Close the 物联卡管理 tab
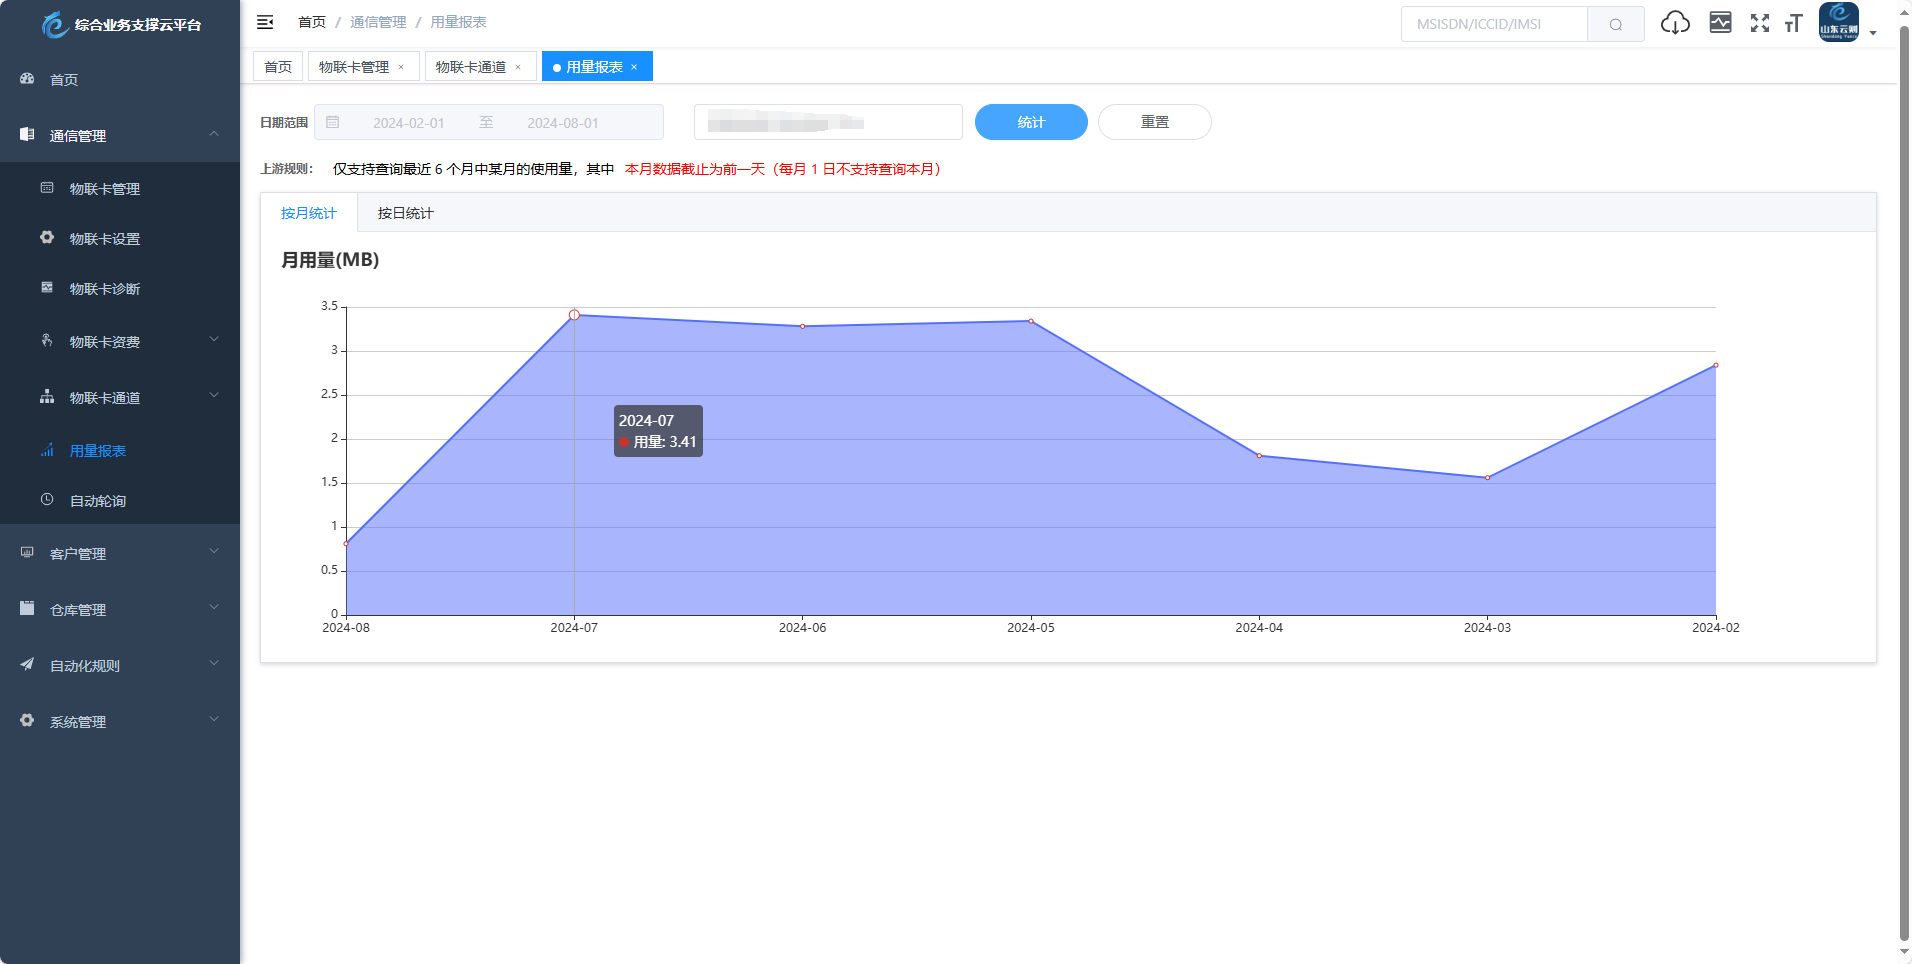The image size is (1912, 964). (x=401, y=67)
